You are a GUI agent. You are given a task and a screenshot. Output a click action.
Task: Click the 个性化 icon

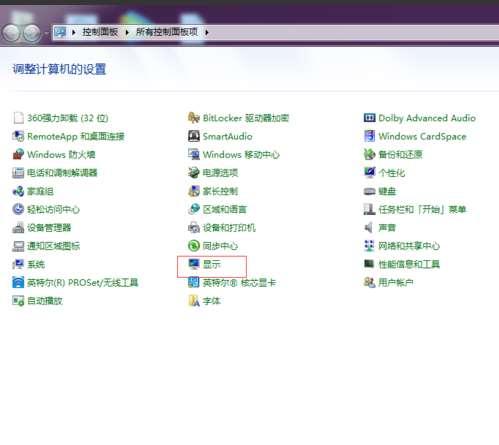click(369, 173)
